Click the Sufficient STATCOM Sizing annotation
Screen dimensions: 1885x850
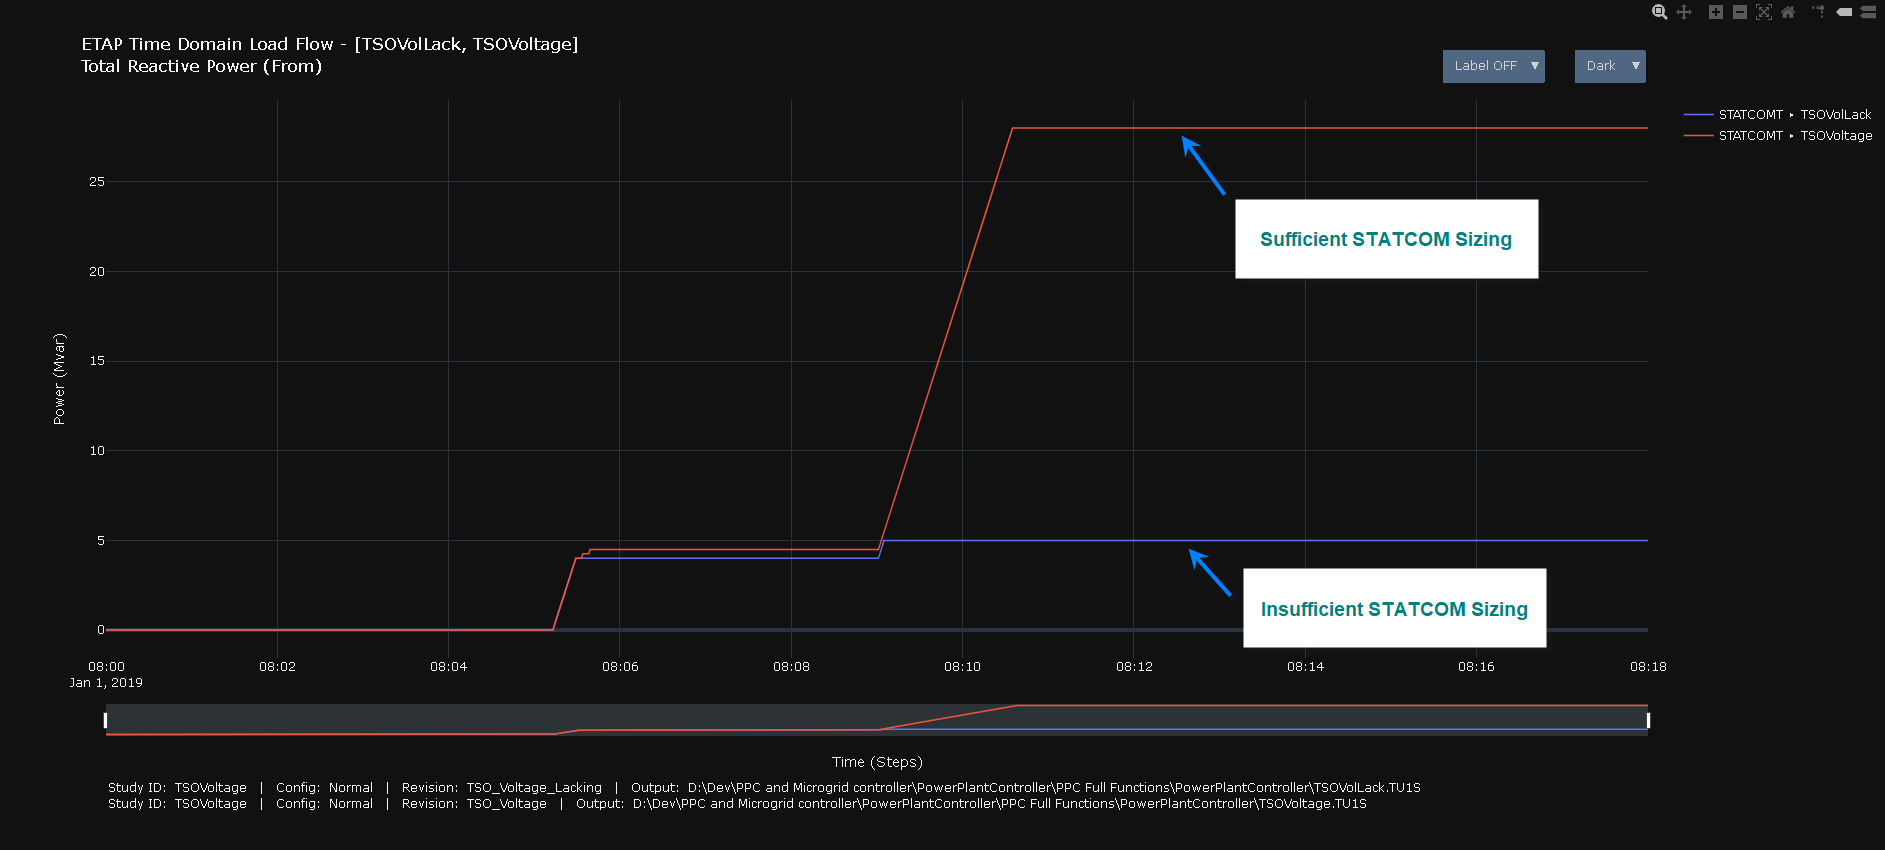tap(1385, 239)
